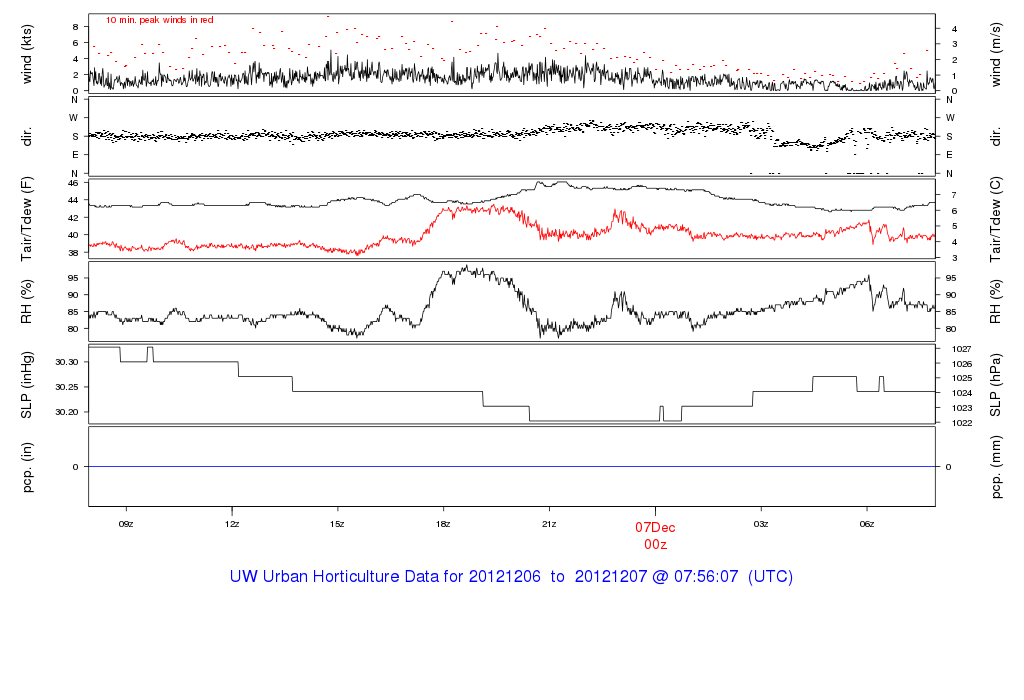Click the 'pcp. (mm)' axis label

click(995, 468)
